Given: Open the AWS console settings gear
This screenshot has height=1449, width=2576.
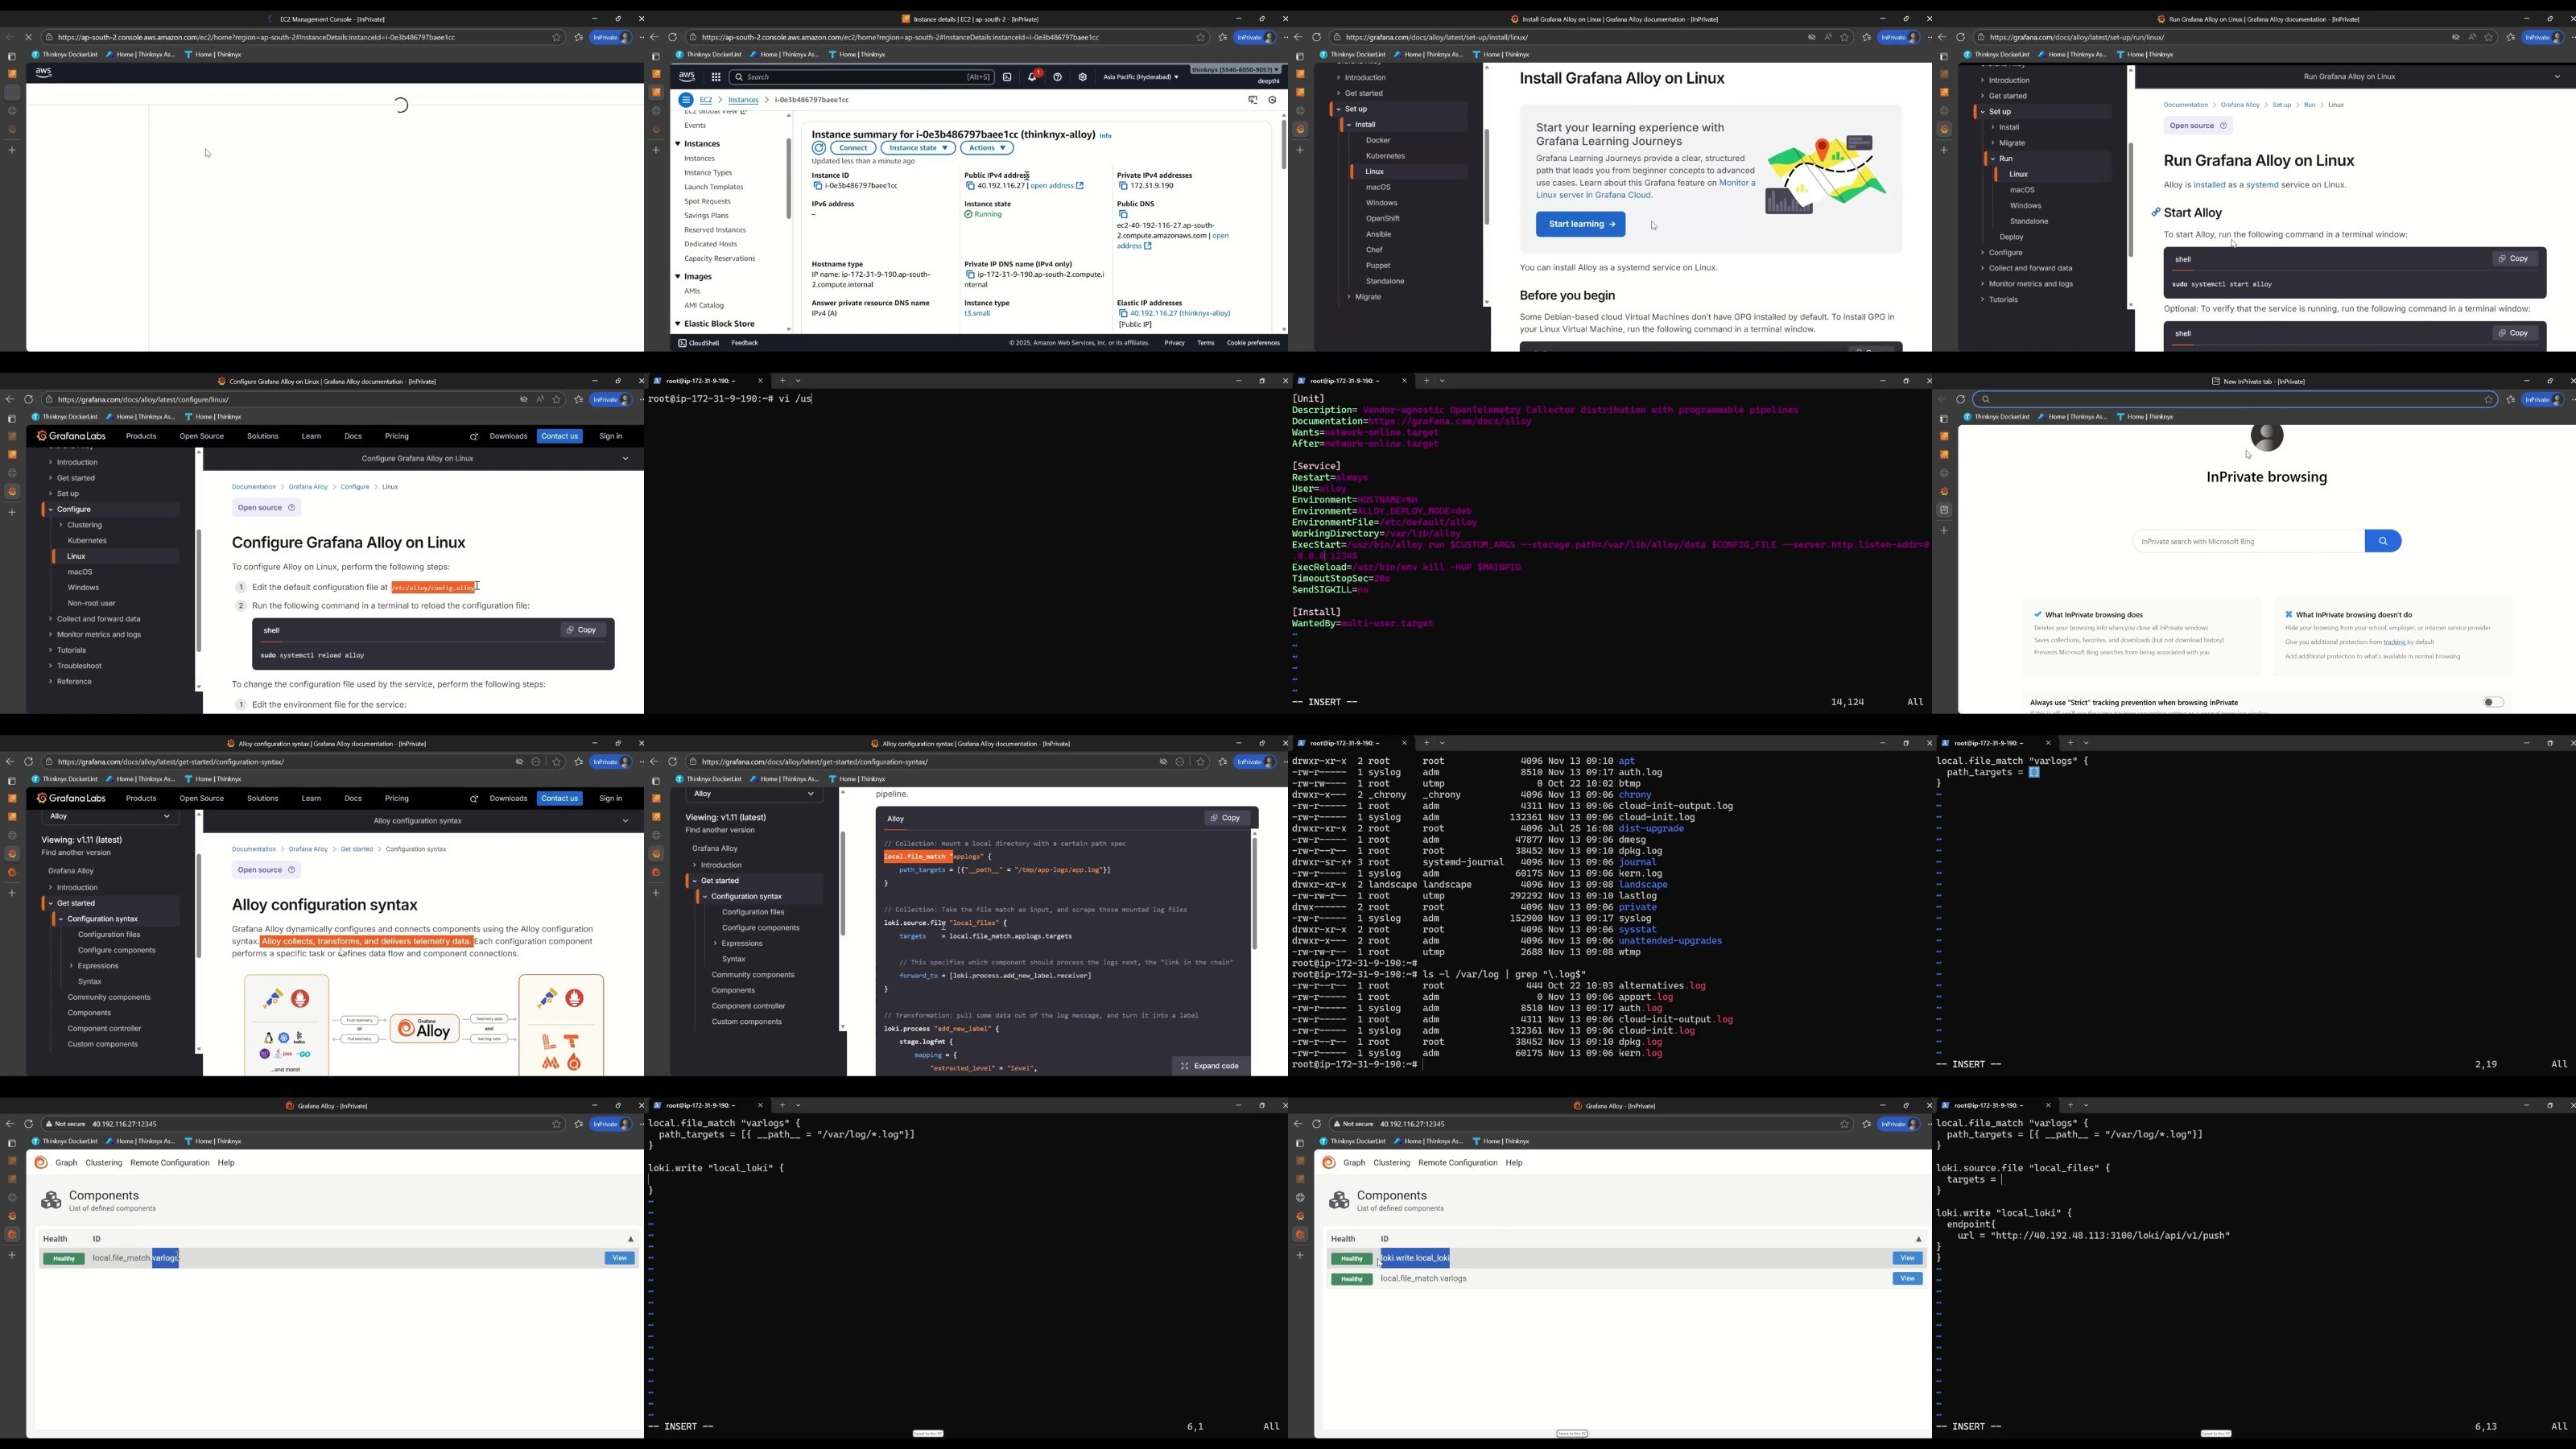Looking at the screenshot, I should click(x=1083, y=77).
